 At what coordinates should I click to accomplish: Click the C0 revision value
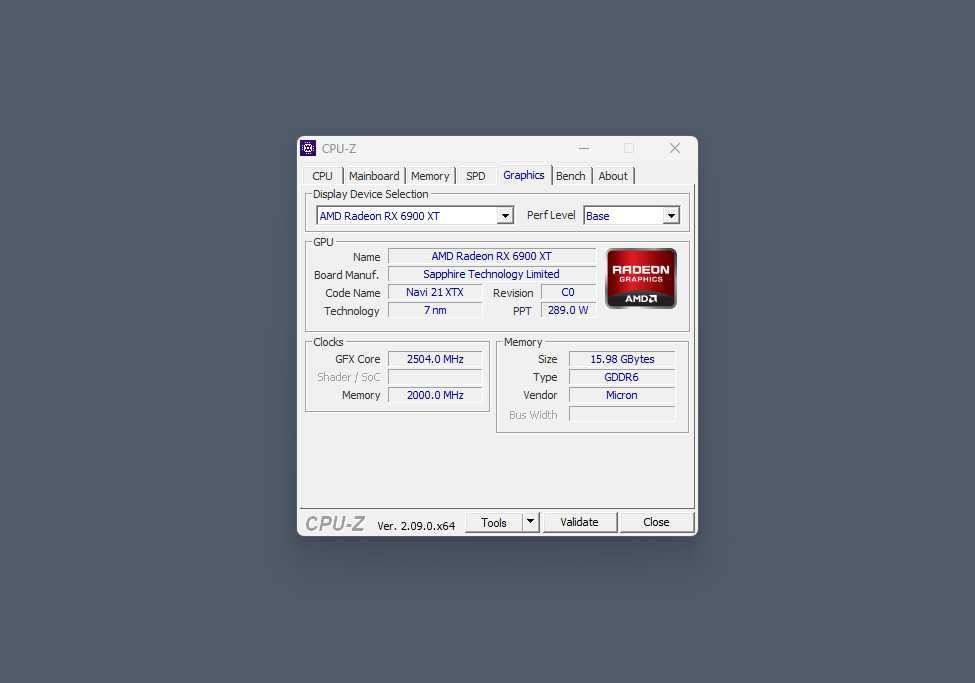(568, 292)
